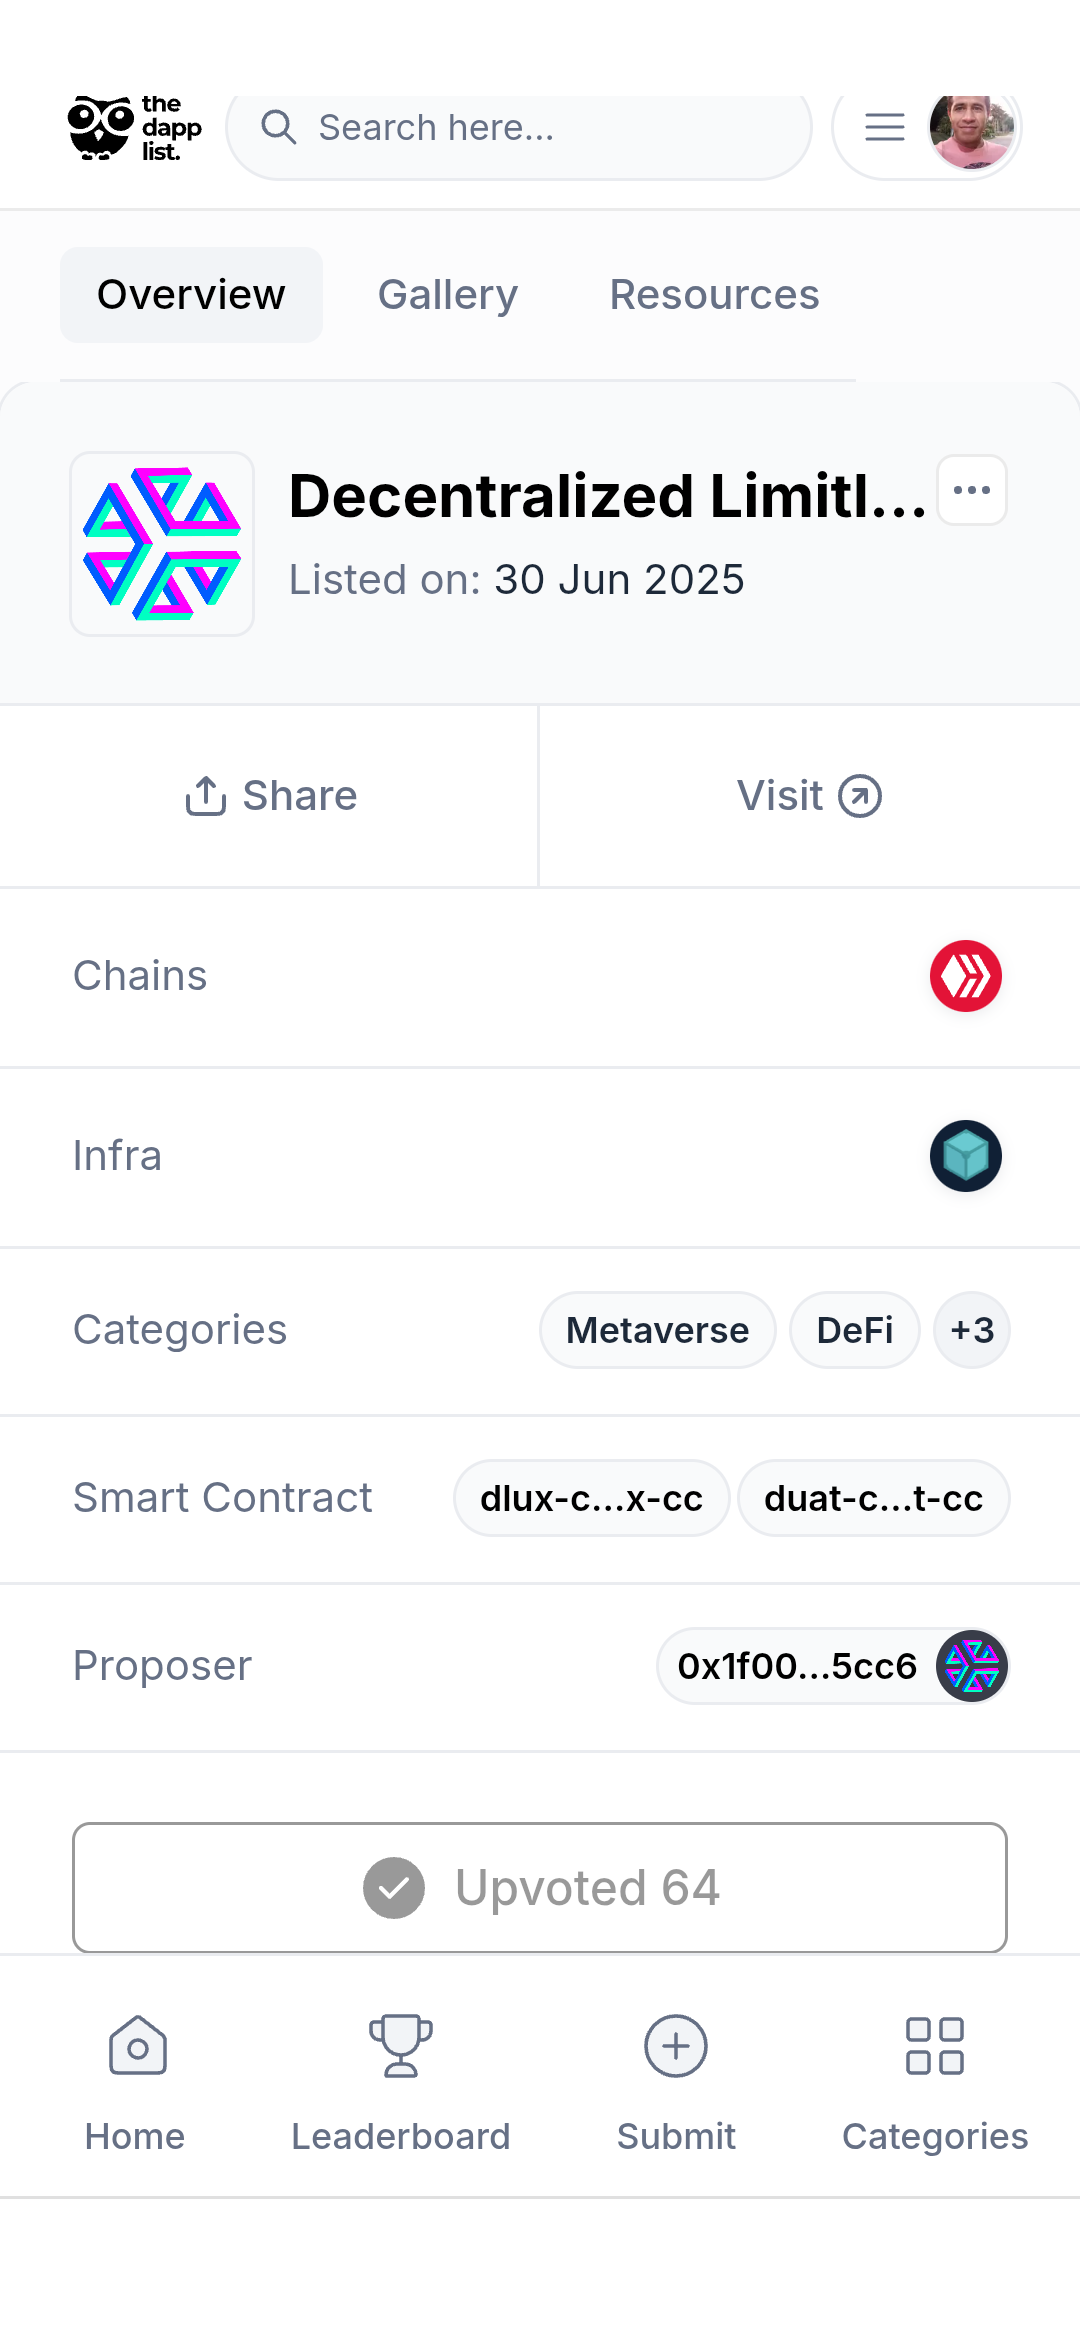Screen dimensions: 1080x2340
Task: Open the three-dot options menu
Action: (x=972, y=490)
